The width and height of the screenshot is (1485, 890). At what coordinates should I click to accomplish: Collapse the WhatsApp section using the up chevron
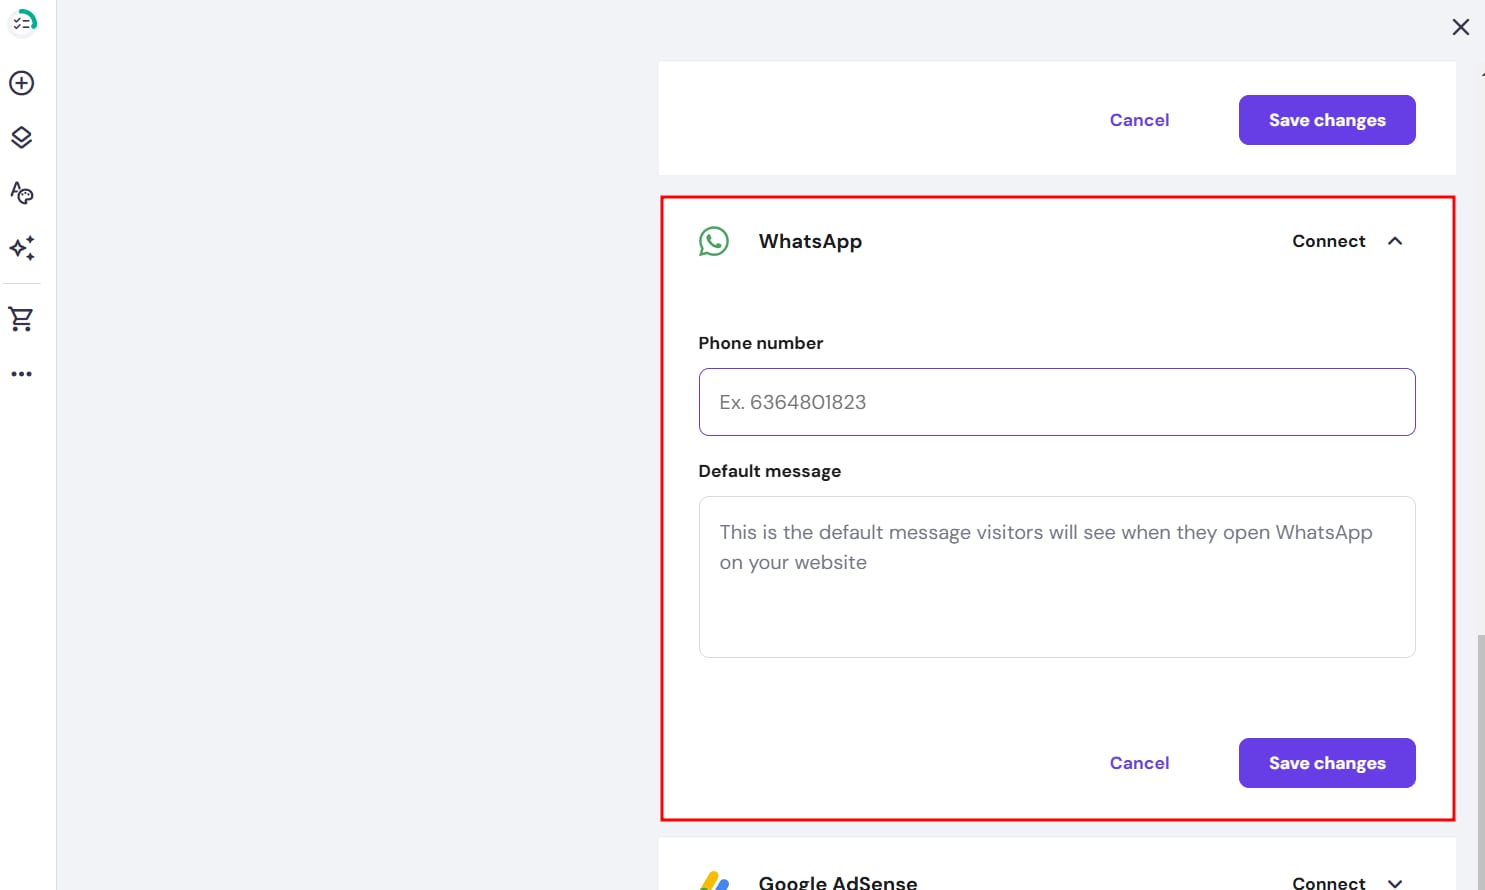point(1395,241)
